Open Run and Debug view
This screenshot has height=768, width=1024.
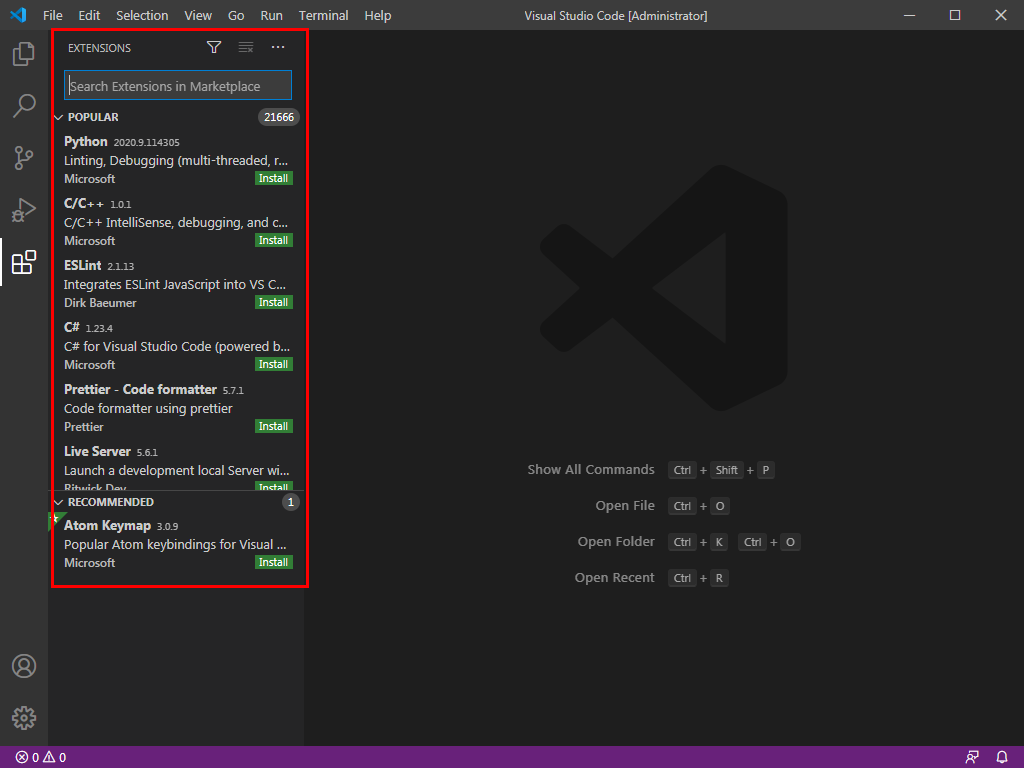24,210
